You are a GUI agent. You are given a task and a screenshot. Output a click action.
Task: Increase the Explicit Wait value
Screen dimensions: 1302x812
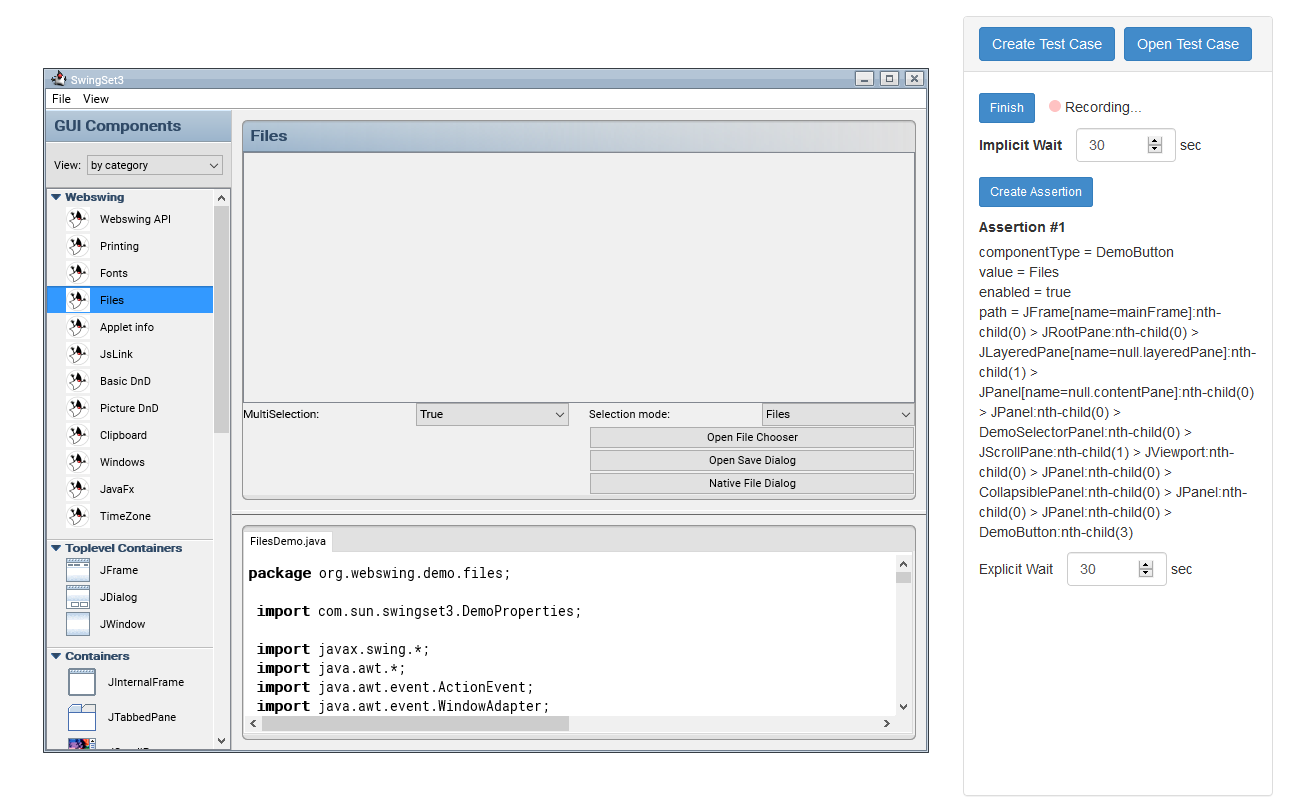click(1146, 565)
